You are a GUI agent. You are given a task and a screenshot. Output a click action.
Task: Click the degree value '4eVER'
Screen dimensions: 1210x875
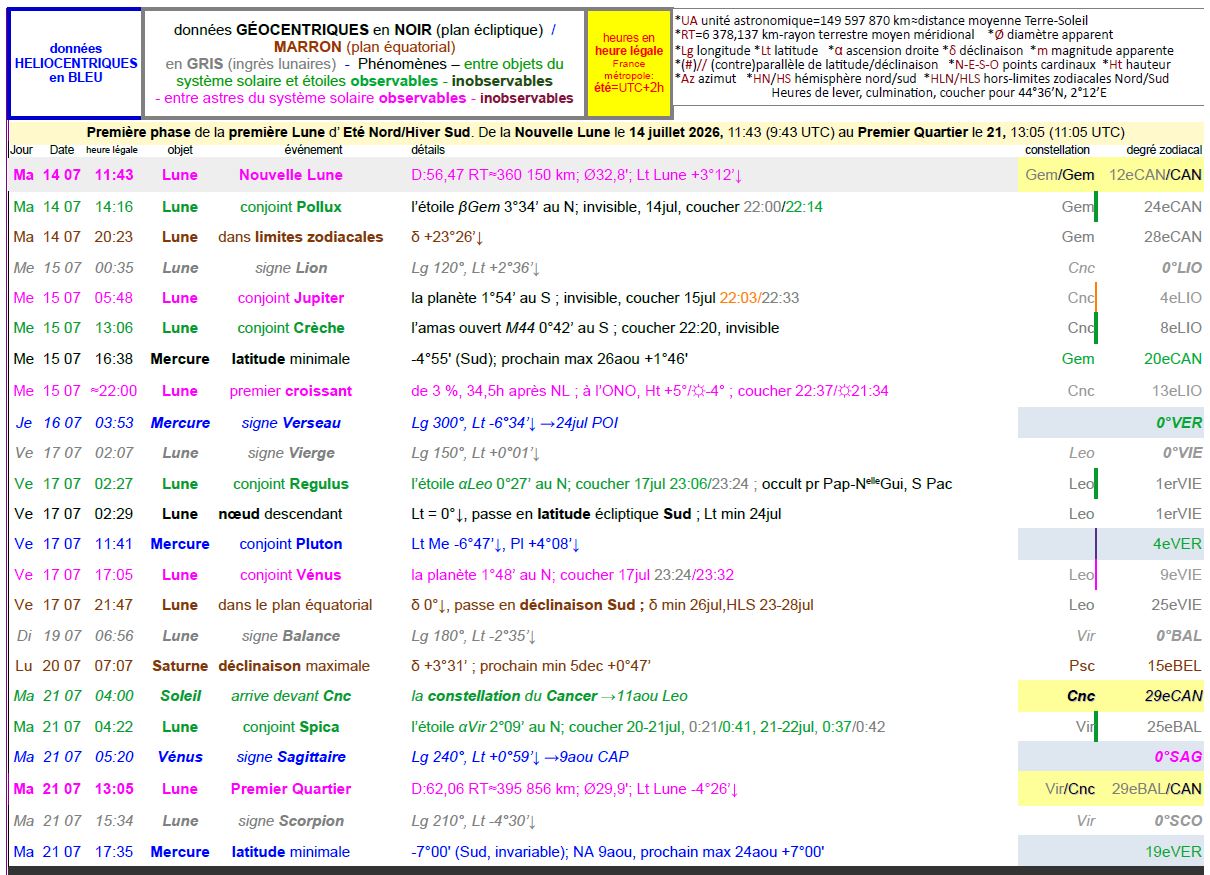(x=1177, y=544)
